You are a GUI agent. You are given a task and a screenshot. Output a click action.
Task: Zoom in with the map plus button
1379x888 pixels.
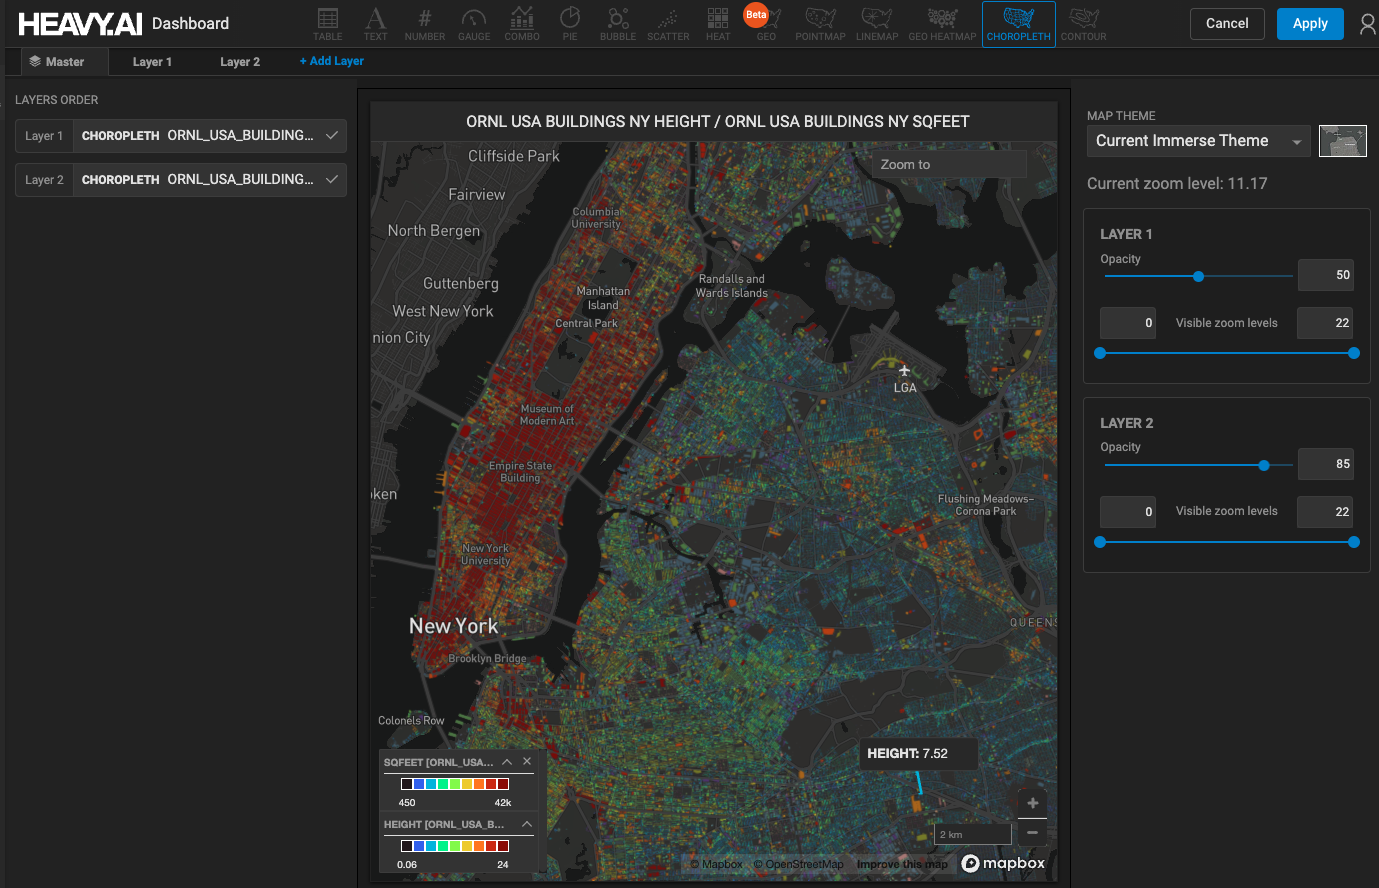(1033, 803)
